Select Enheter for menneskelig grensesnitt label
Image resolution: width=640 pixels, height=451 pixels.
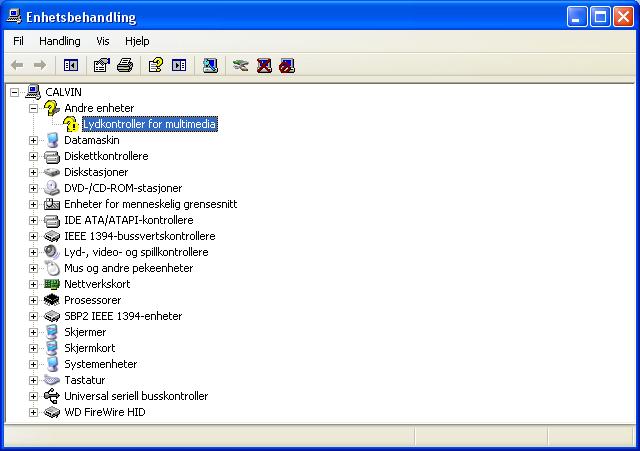(151, 204)
